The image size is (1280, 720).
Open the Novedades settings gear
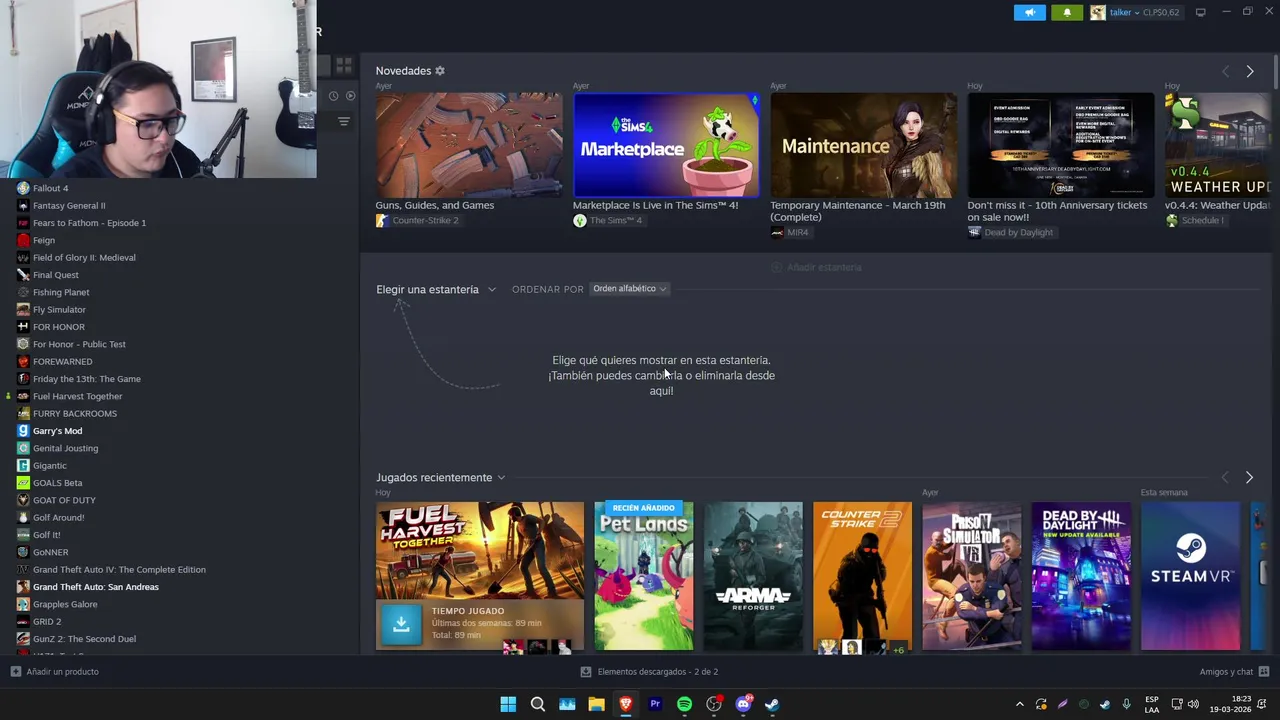tap(440, 71)
